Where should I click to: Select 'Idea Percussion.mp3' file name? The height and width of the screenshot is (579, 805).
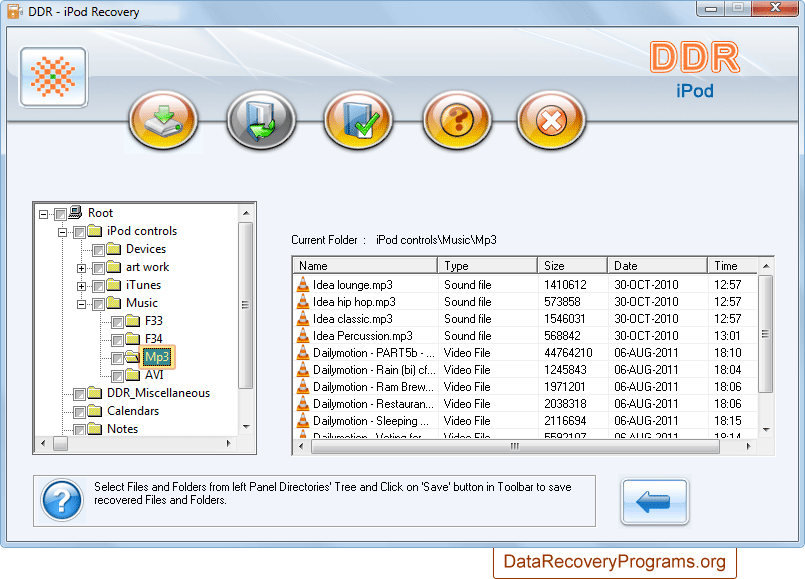tap(362, 336)
